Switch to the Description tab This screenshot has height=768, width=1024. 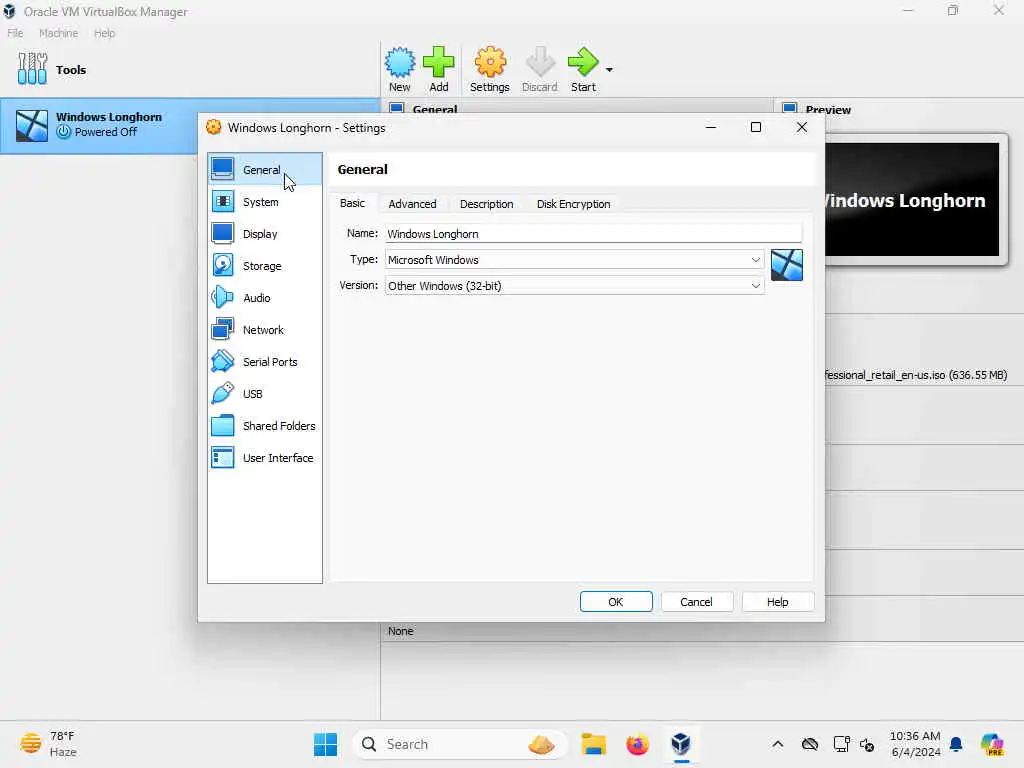coord(487,204)
